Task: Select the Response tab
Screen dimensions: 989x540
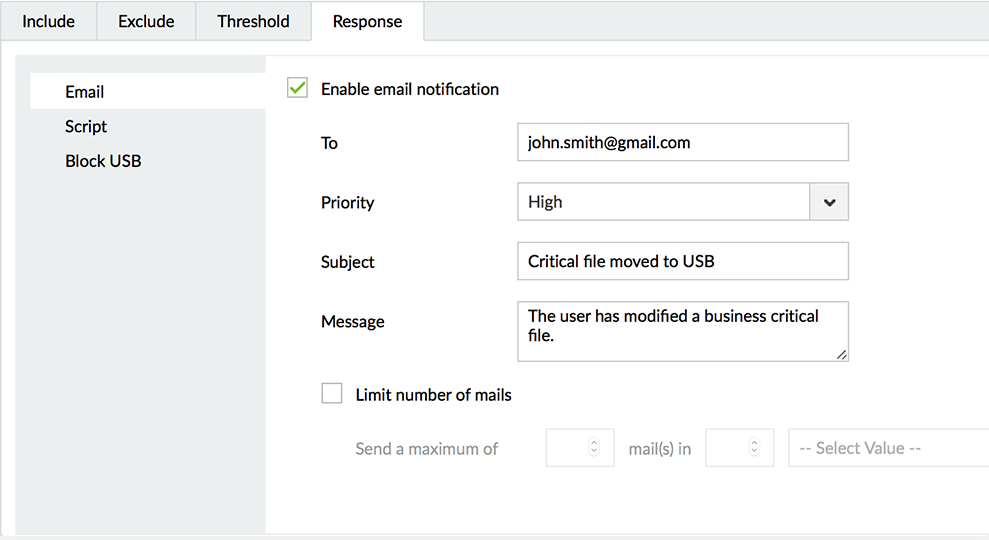Action: (367, 21)
